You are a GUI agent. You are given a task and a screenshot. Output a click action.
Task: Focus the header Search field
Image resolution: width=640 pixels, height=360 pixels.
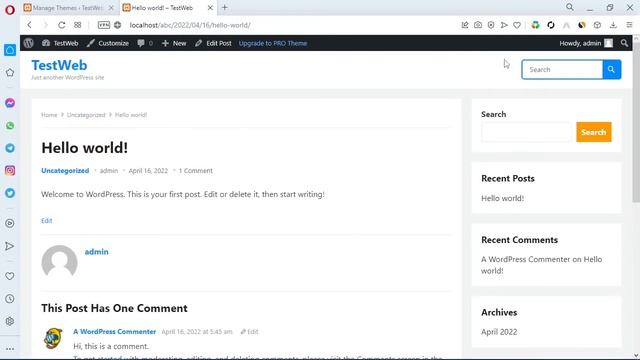coord(562,69)
